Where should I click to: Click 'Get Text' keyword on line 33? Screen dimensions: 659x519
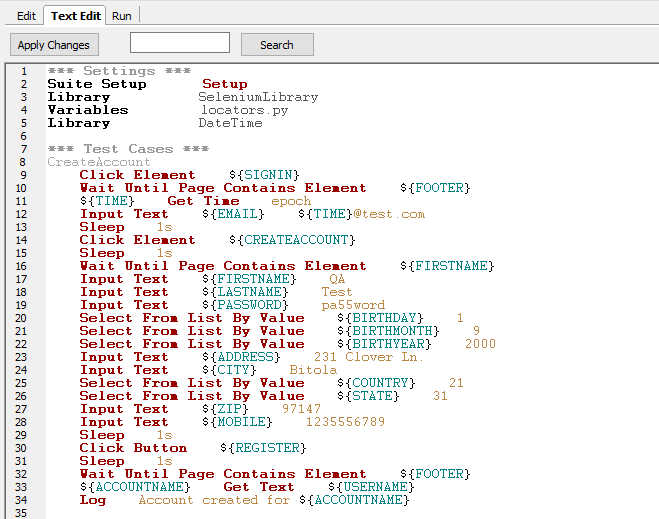(x=258, y=487)
